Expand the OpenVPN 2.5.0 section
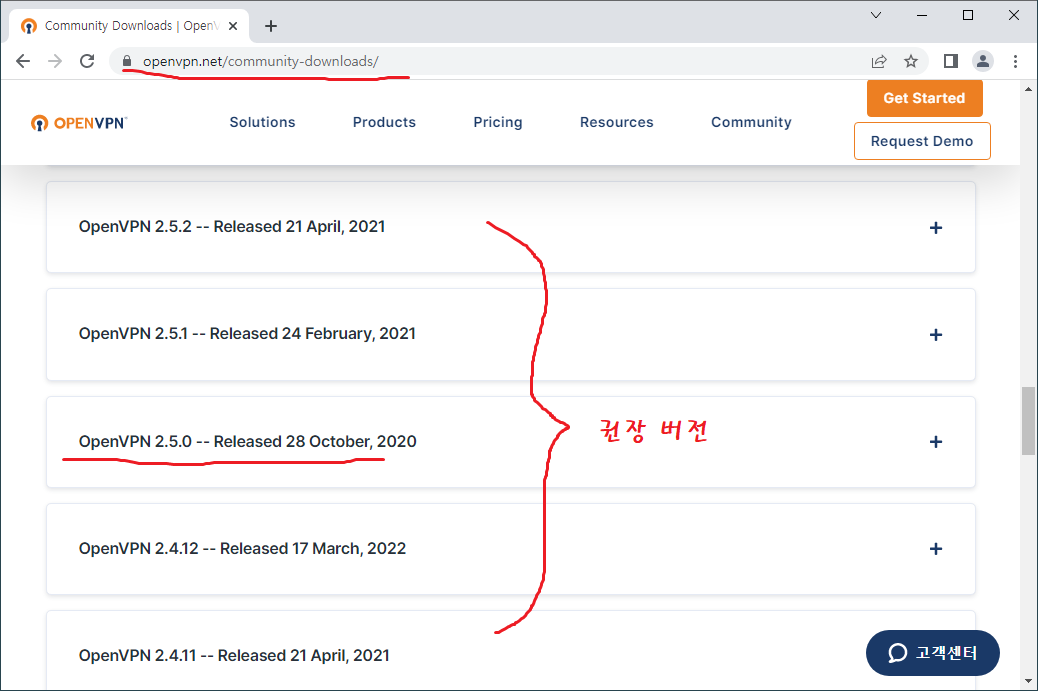The width and height of the screenshot is (1038, 691). (x=935, y=442)
